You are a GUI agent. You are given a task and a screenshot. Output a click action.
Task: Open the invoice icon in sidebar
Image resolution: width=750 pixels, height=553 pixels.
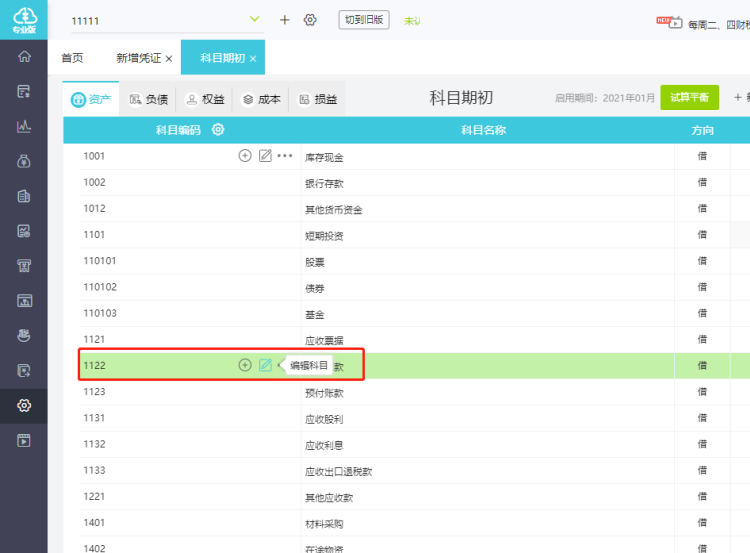tap(24, 266)
